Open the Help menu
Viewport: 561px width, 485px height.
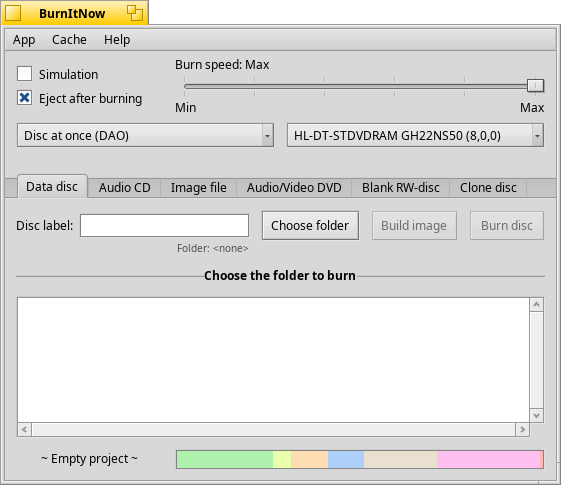(x=117, y=39)
